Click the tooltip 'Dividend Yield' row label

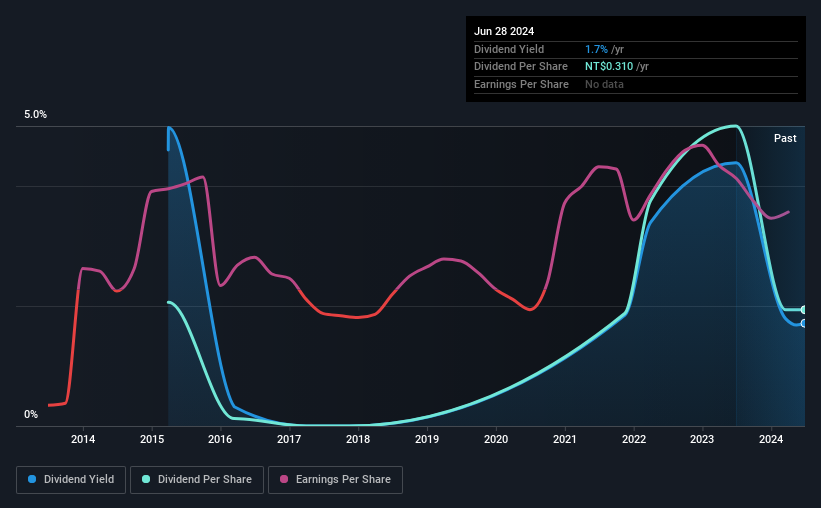tap(509, 49)
